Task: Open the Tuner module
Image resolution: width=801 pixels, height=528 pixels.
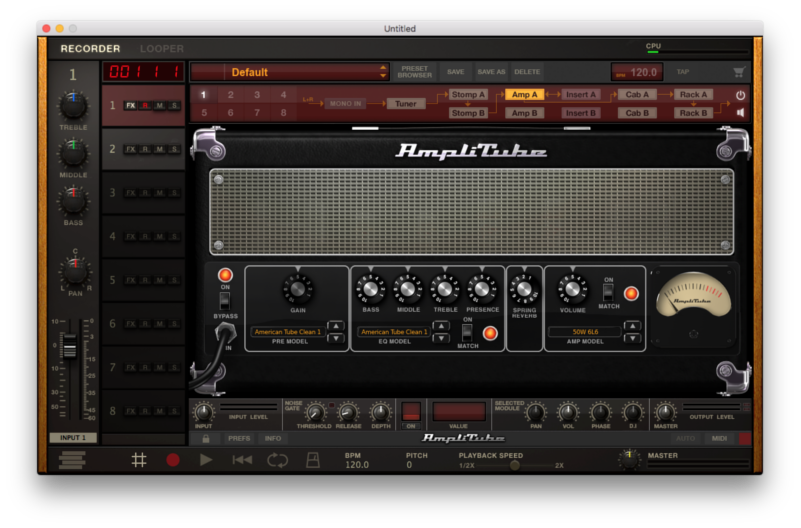Action: point(406,104)
